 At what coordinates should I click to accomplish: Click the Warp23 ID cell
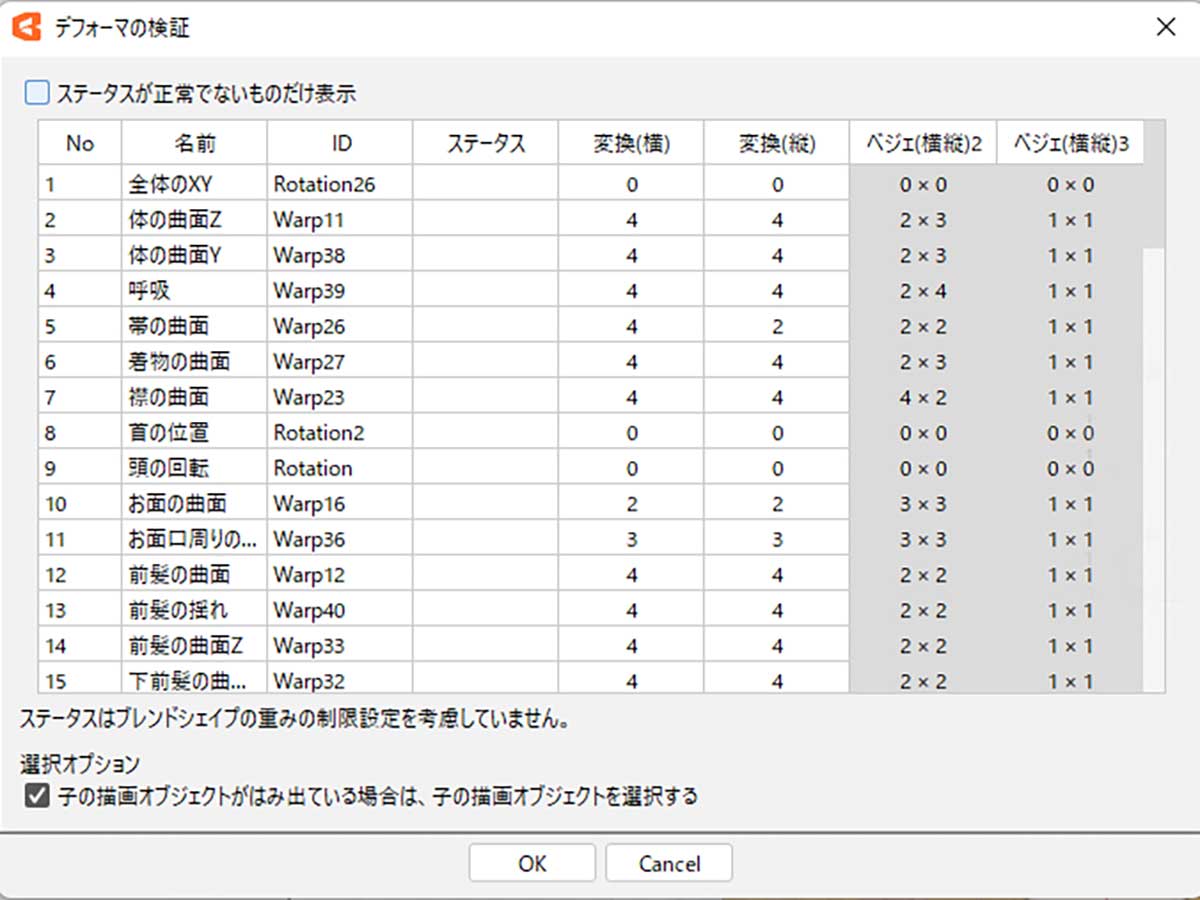pyautogui.click(x=340, y=398)
